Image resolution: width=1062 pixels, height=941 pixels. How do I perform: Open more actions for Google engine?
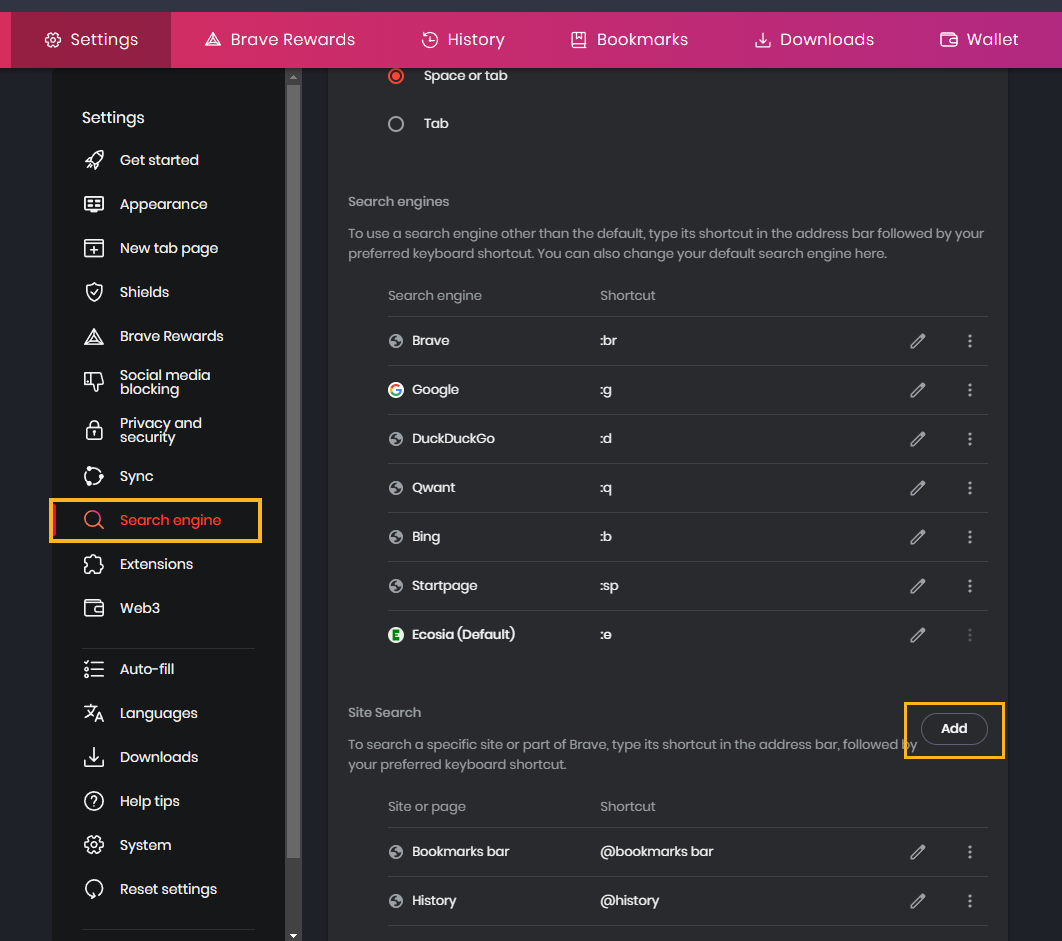(969, 390)
